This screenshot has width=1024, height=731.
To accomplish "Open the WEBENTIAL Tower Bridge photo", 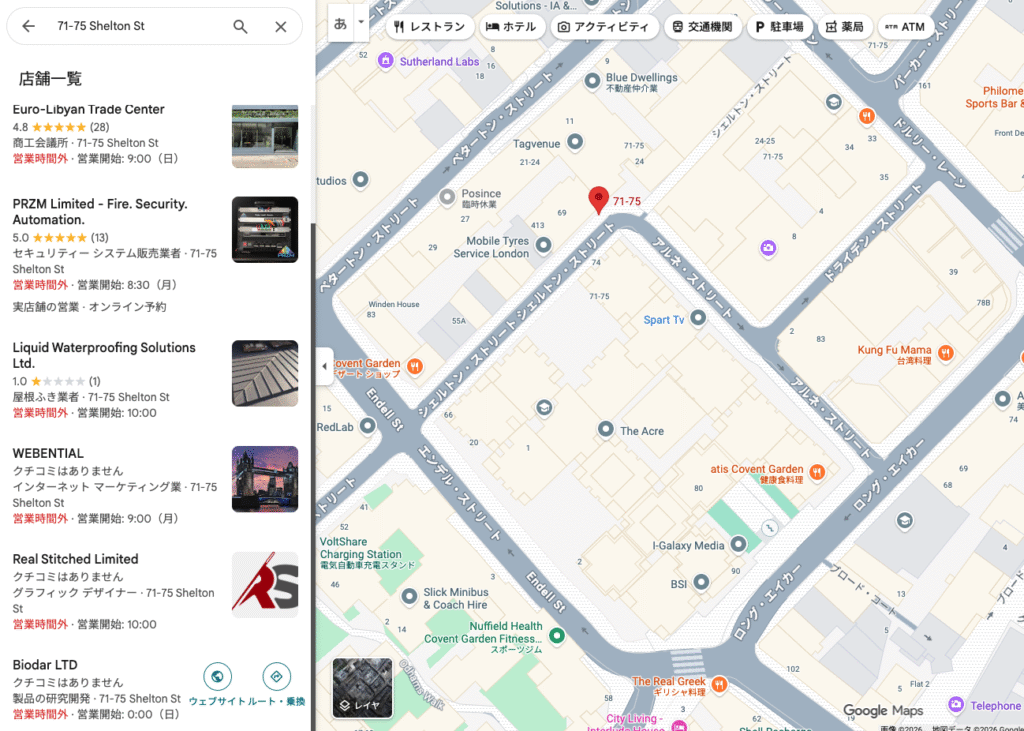I will (x=264, y=479).
